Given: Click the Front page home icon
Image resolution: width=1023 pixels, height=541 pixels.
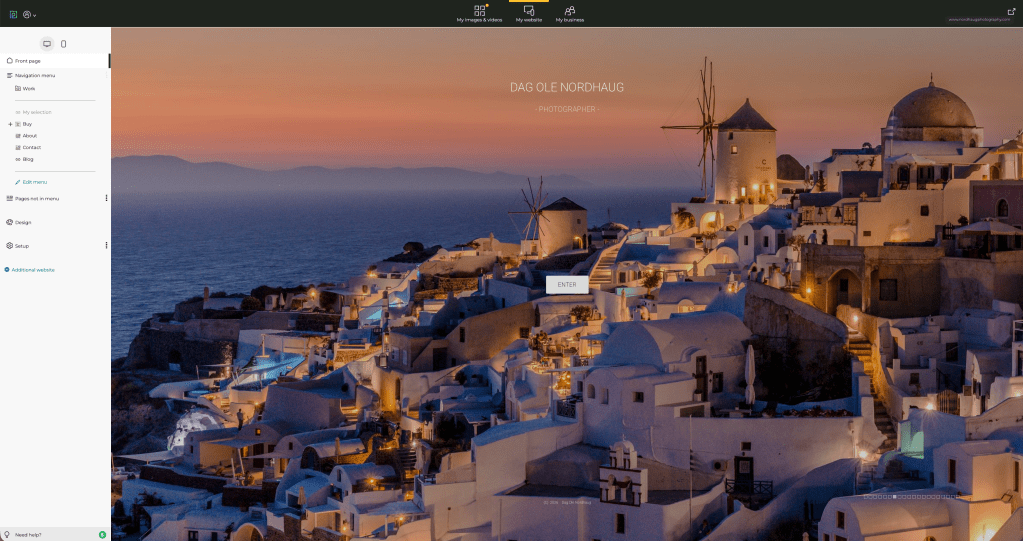Looking at the screenshot, I should pos(9,61).
